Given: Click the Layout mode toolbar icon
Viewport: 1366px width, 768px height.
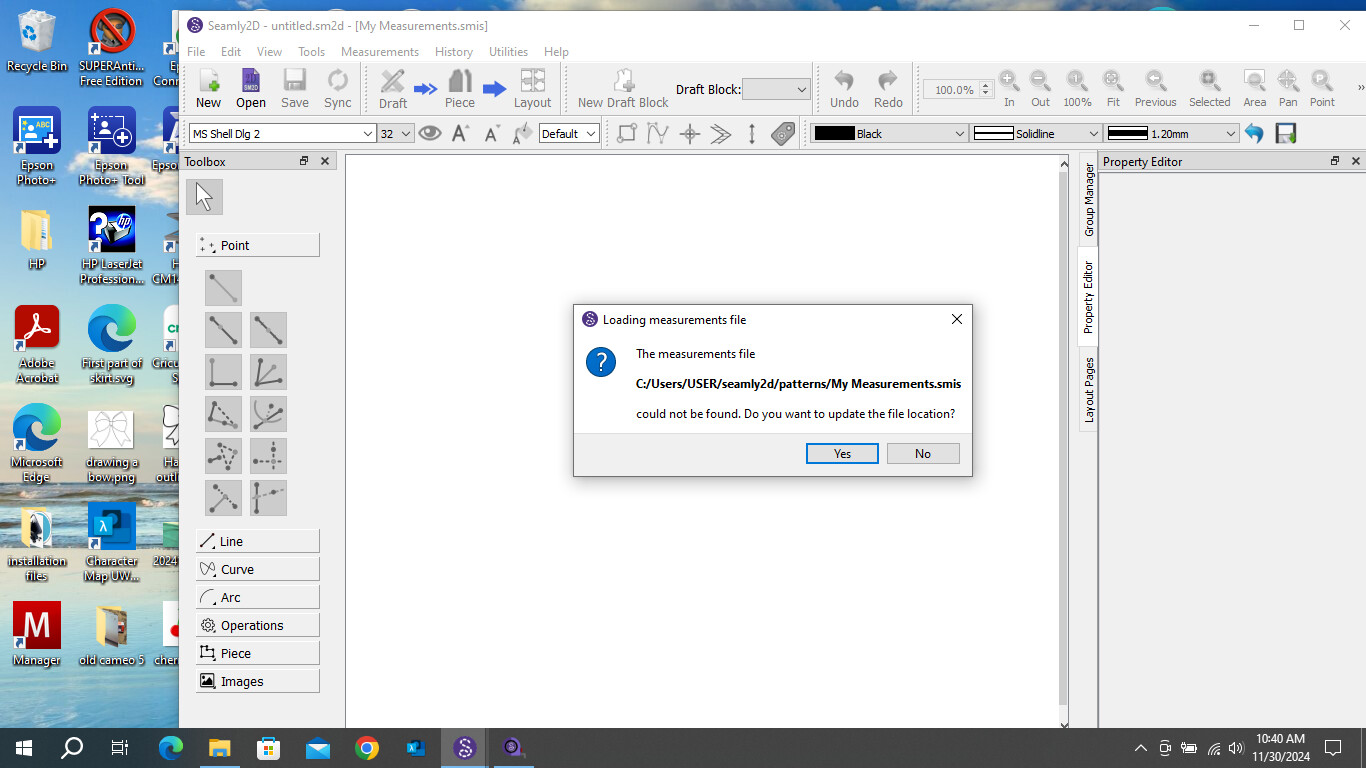Looking at the screenshot, I should pyautogui.click(x=532, y=89).
